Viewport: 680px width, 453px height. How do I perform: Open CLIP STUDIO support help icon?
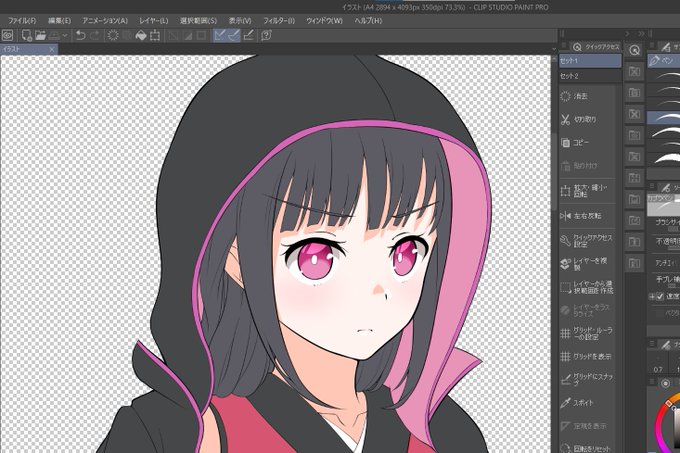(266, 36)
